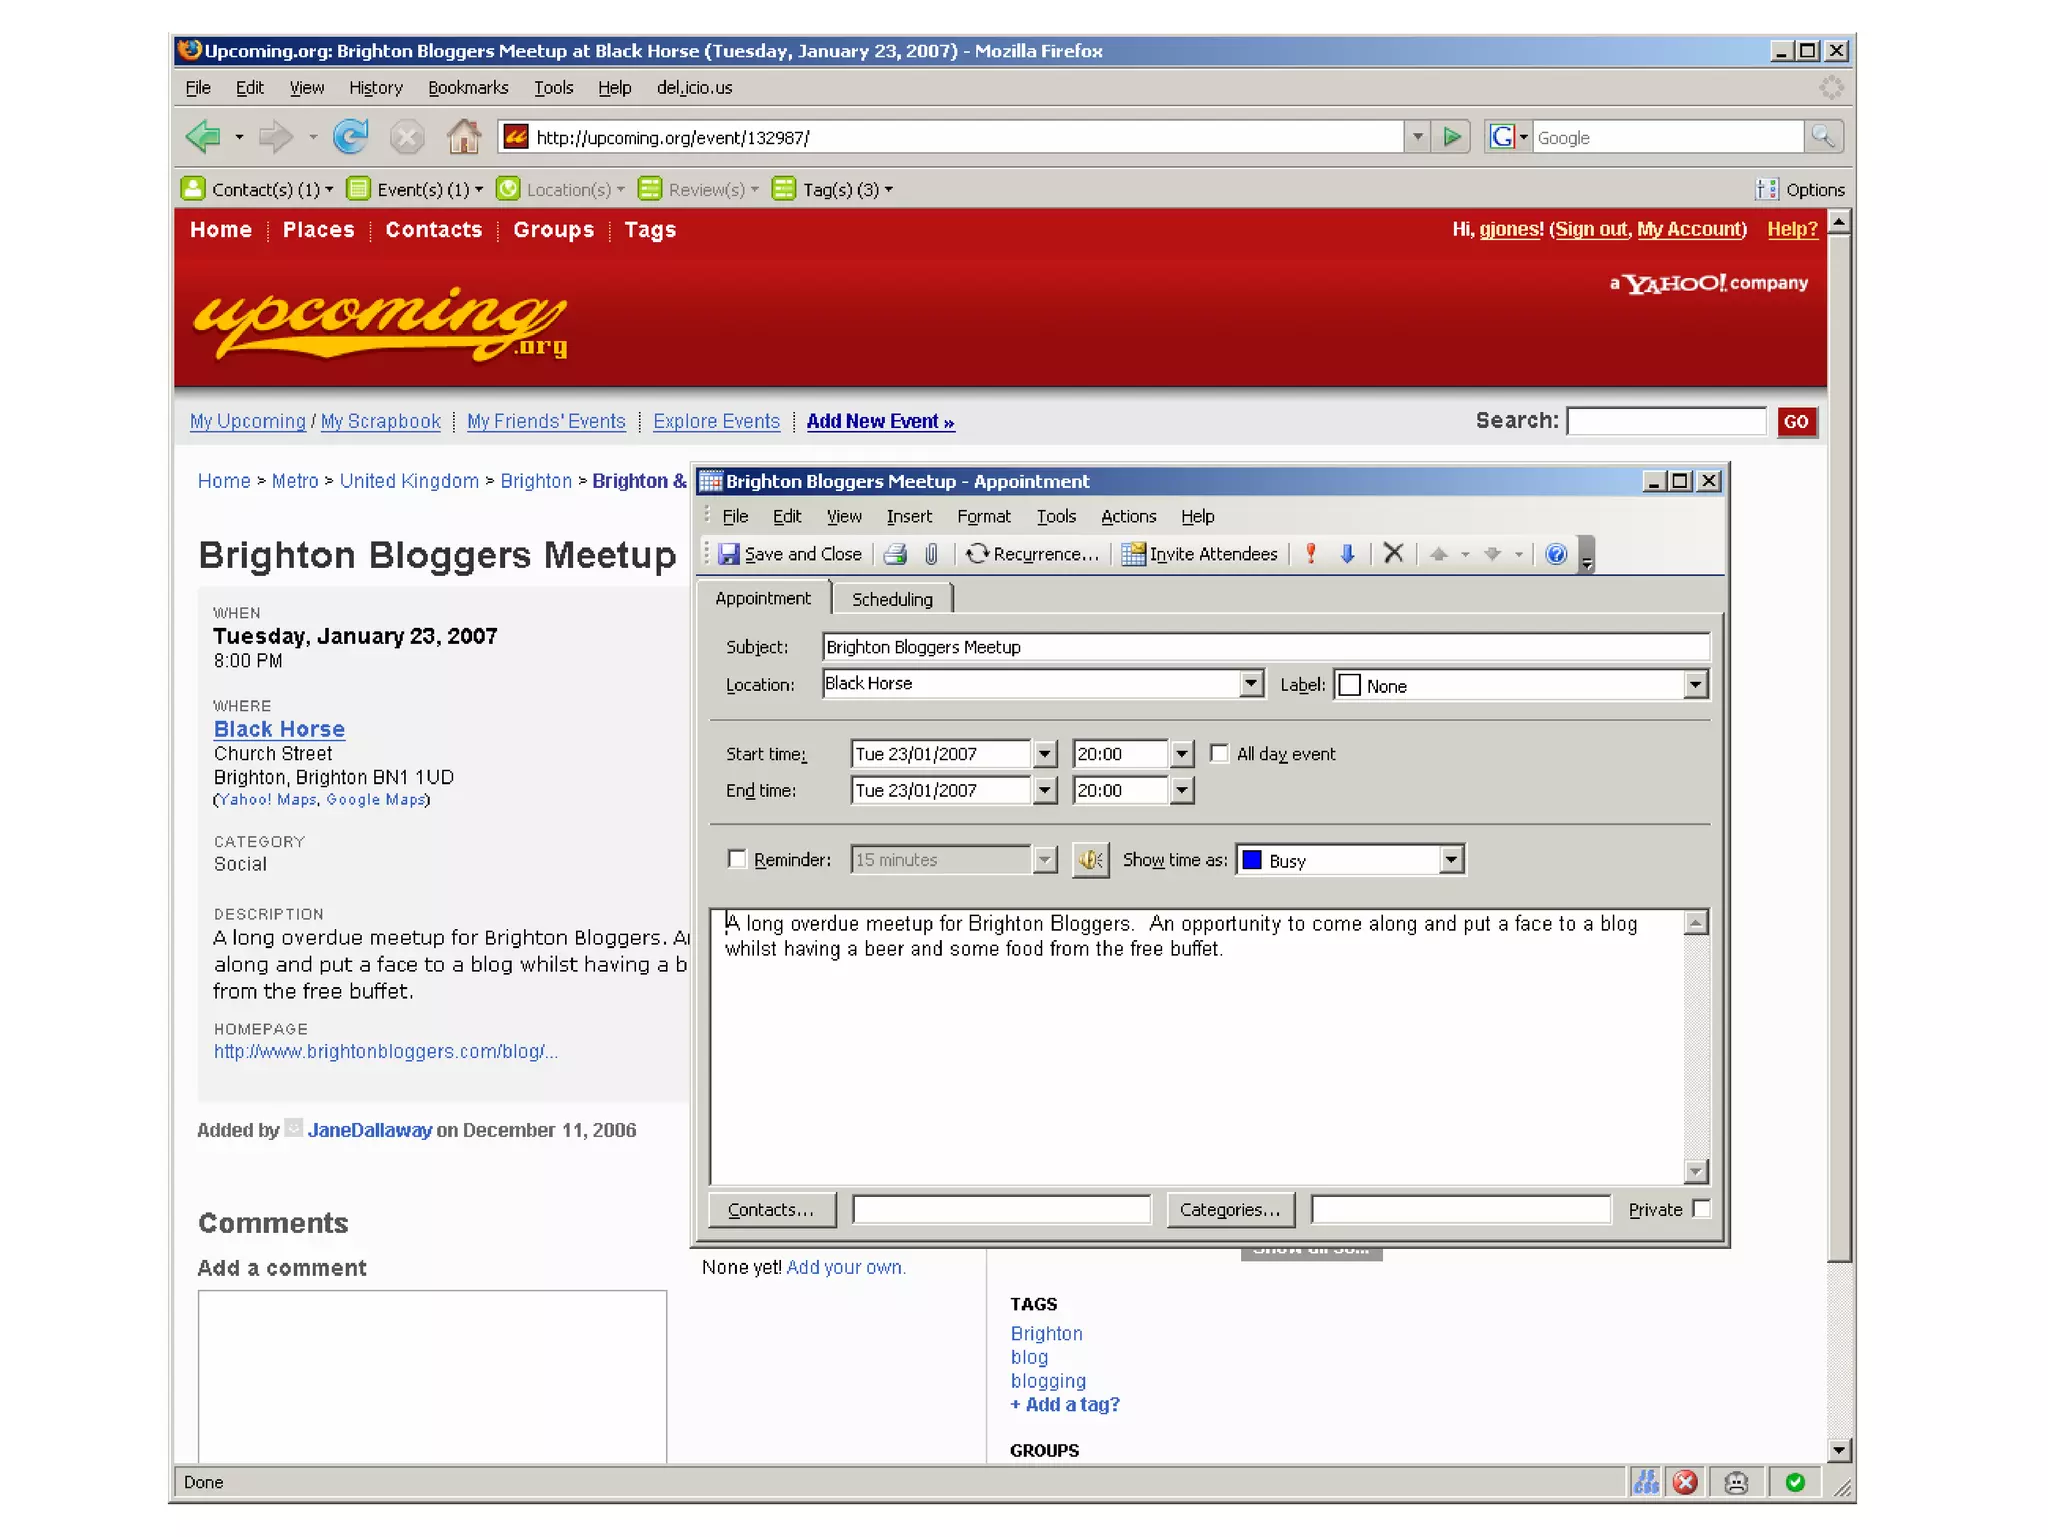Click the Delete X icon in the Appointment toolbar
The height and width of the screenshot is (1537, 2048).
pyautogui.click(x=1393, y=554)
